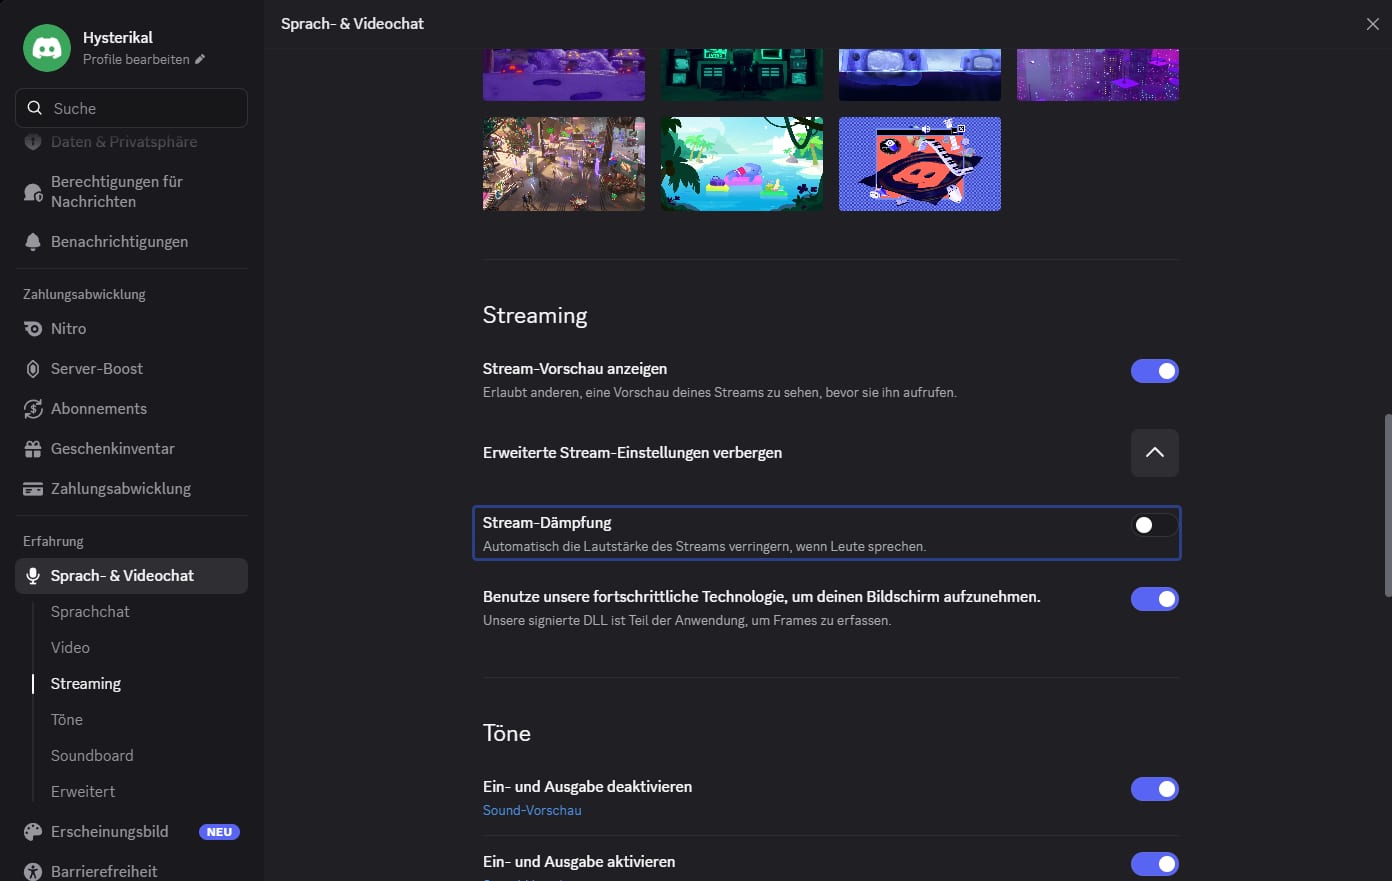The width and height of the screenshot is (1392, 881).
Task: Jump to Töne subsection in sidebar
Action: click(67, 720)
